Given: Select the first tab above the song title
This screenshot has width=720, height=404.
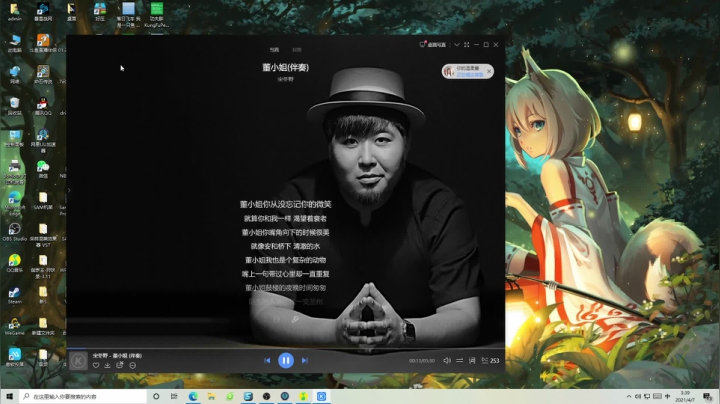Looking at the screenshot, I should [274, 50].
